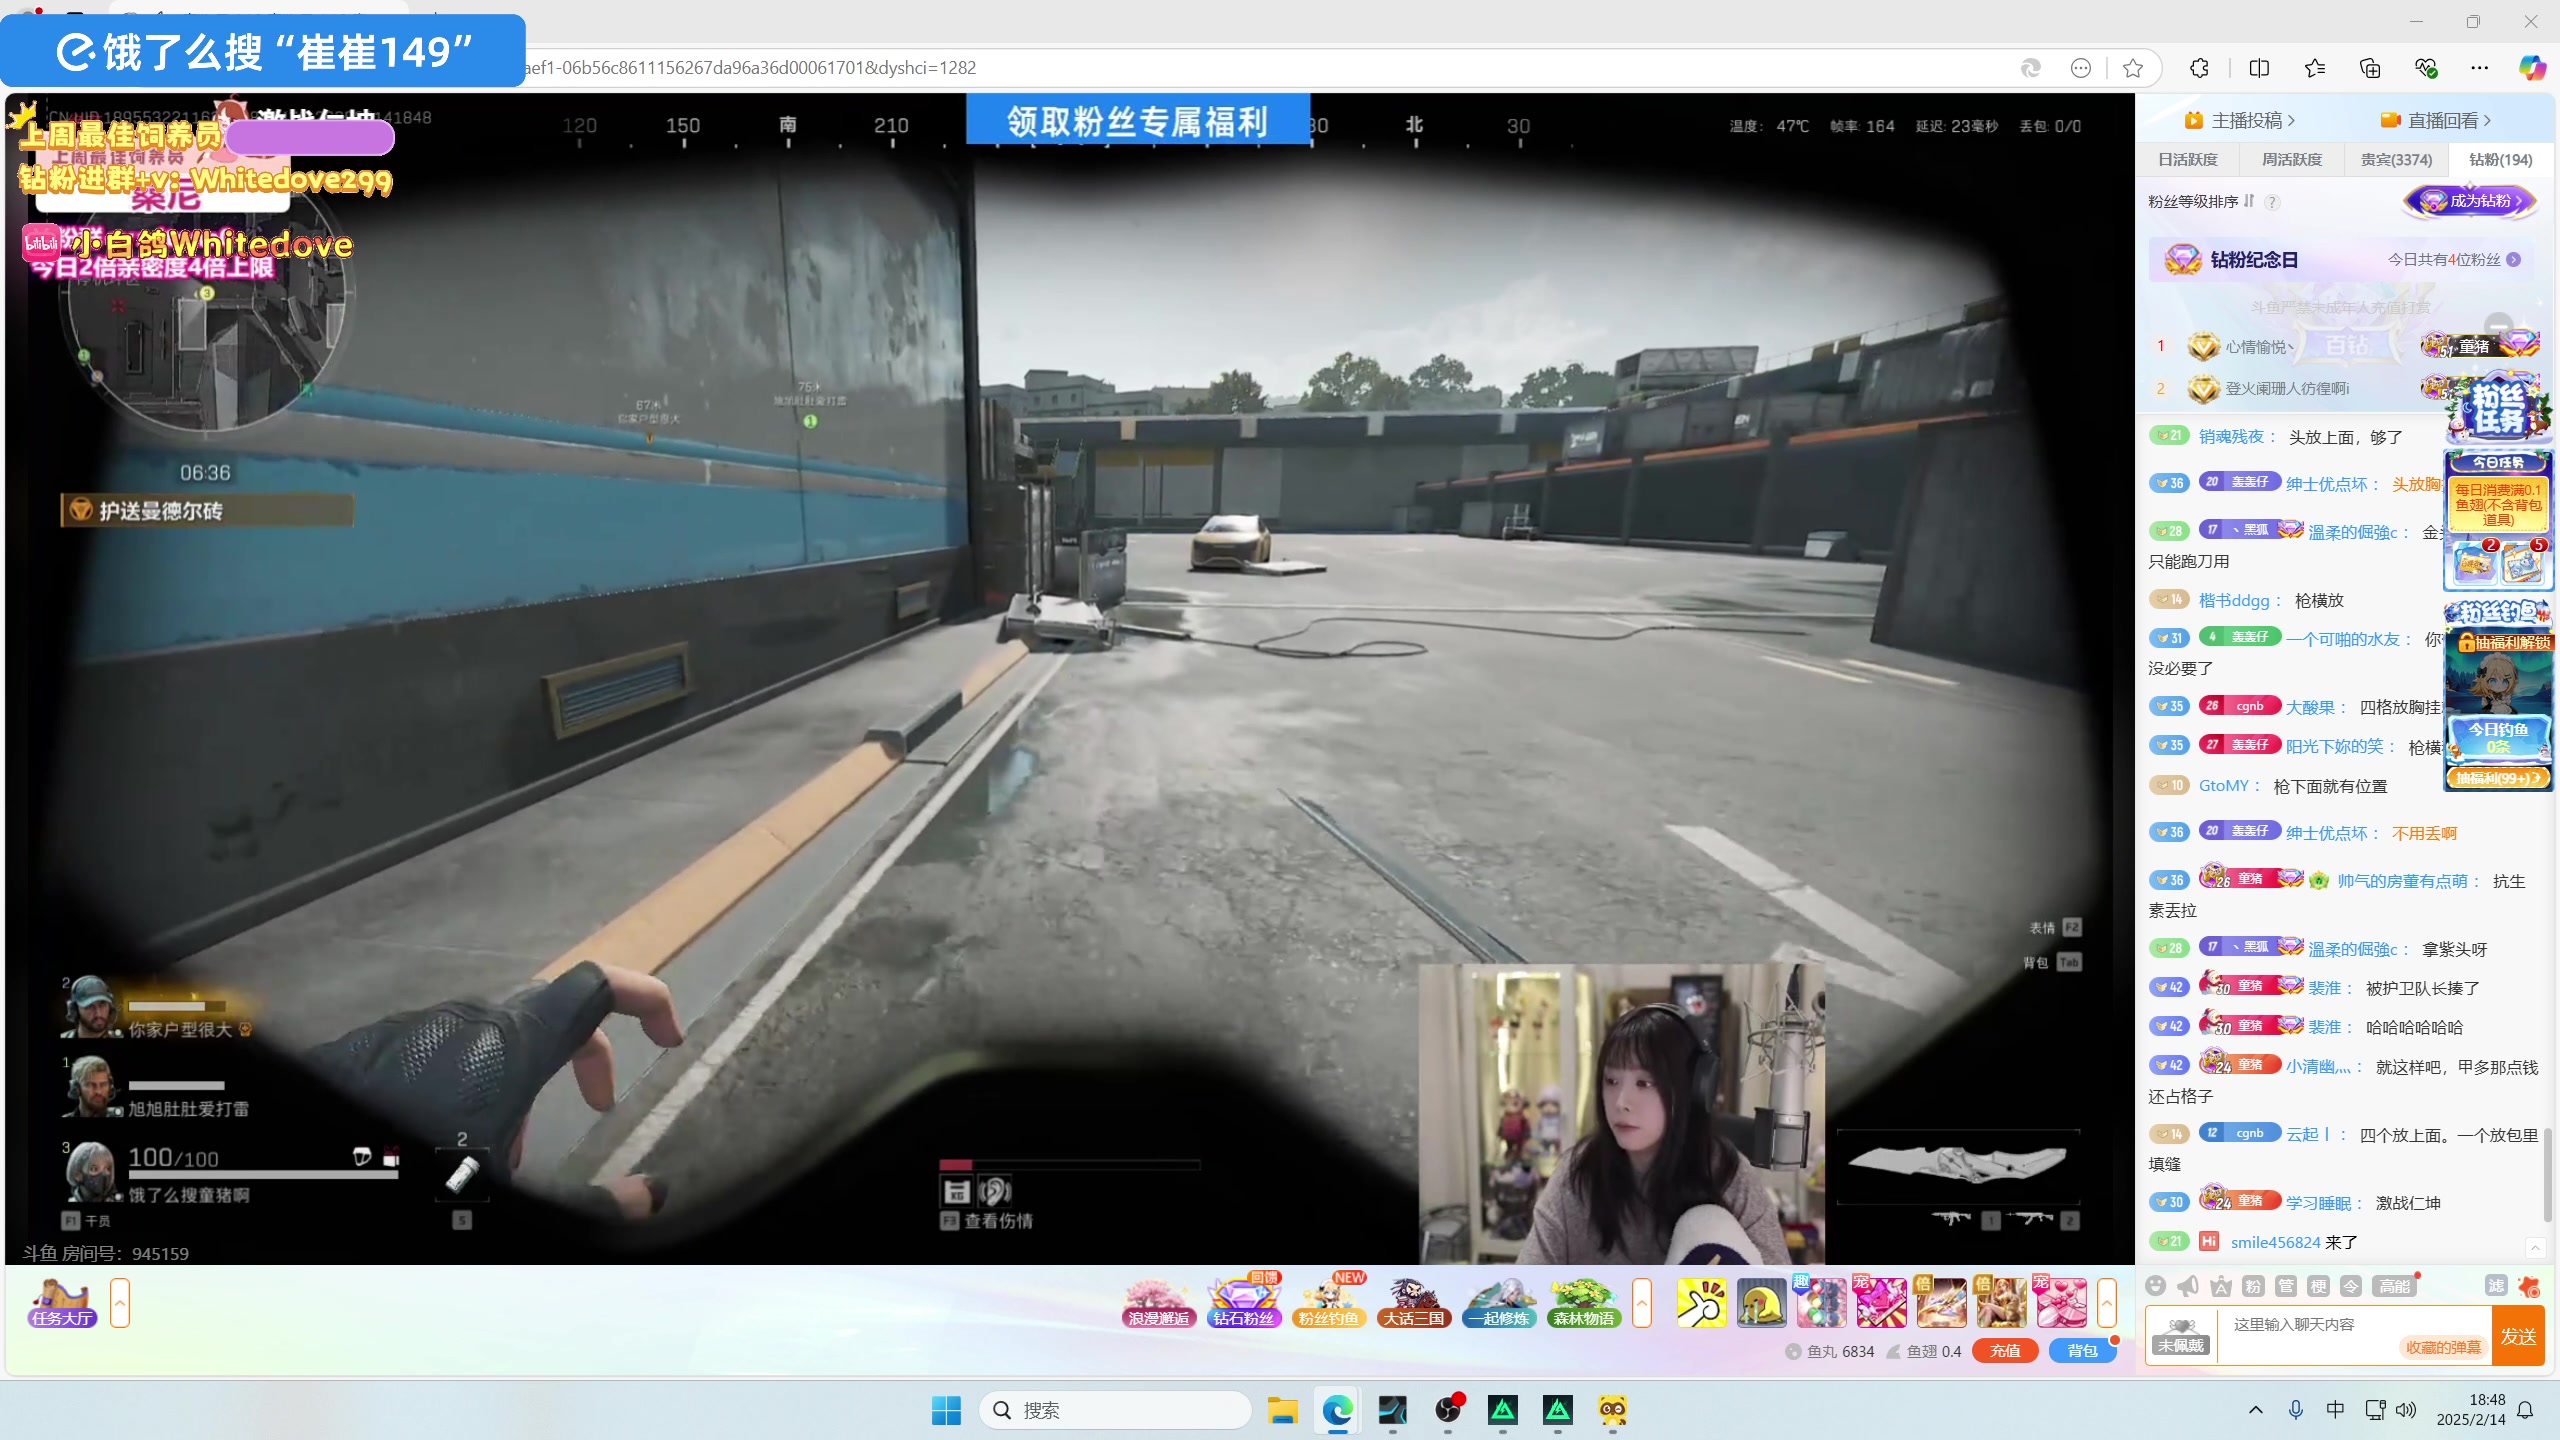Open the 浪漫邂逅 activity icon
2560x1440 pixels.
coord(1159,1303)
